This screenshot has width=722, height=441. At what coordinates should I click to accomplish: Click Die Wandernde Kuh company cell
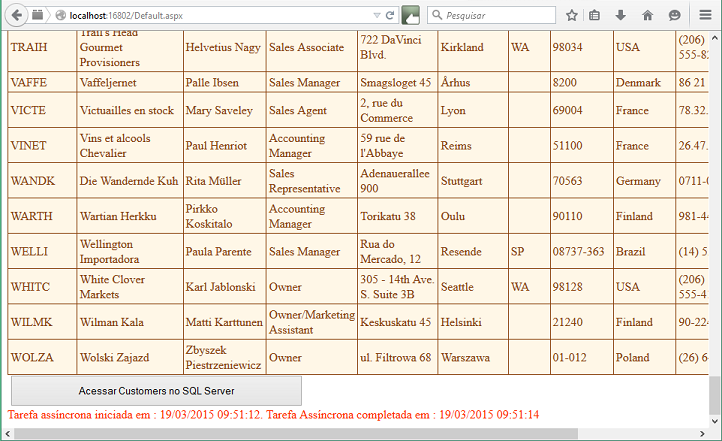pyautogui.click(x=130, y=181)
